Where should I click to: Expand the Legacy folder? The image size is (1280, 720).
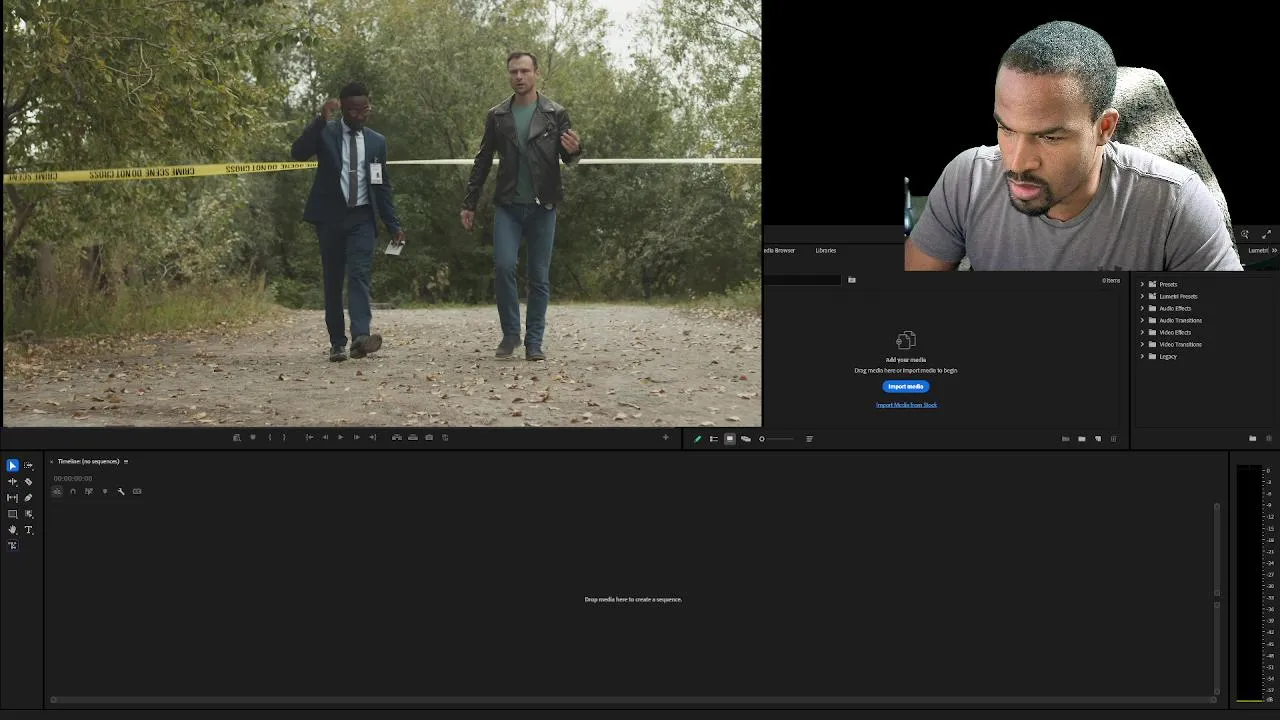(1142, 356)
